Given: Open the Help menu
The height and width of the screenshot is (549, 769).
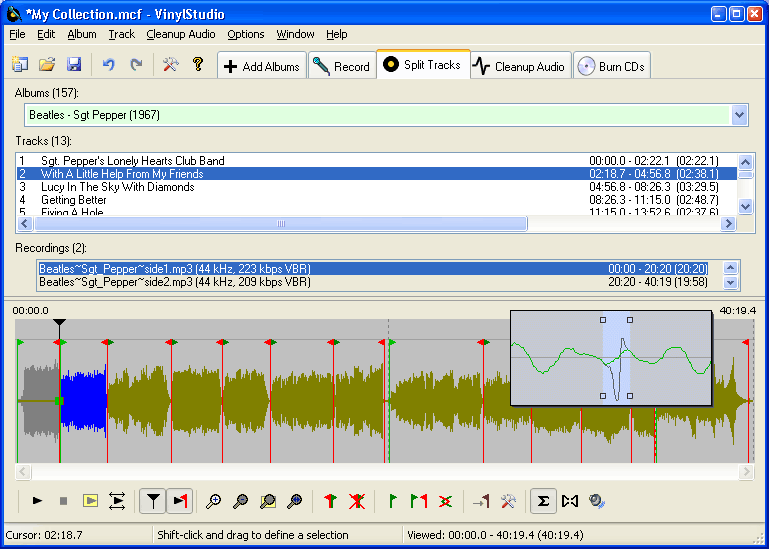Looking at the screenshot, I should pos(336,34).
